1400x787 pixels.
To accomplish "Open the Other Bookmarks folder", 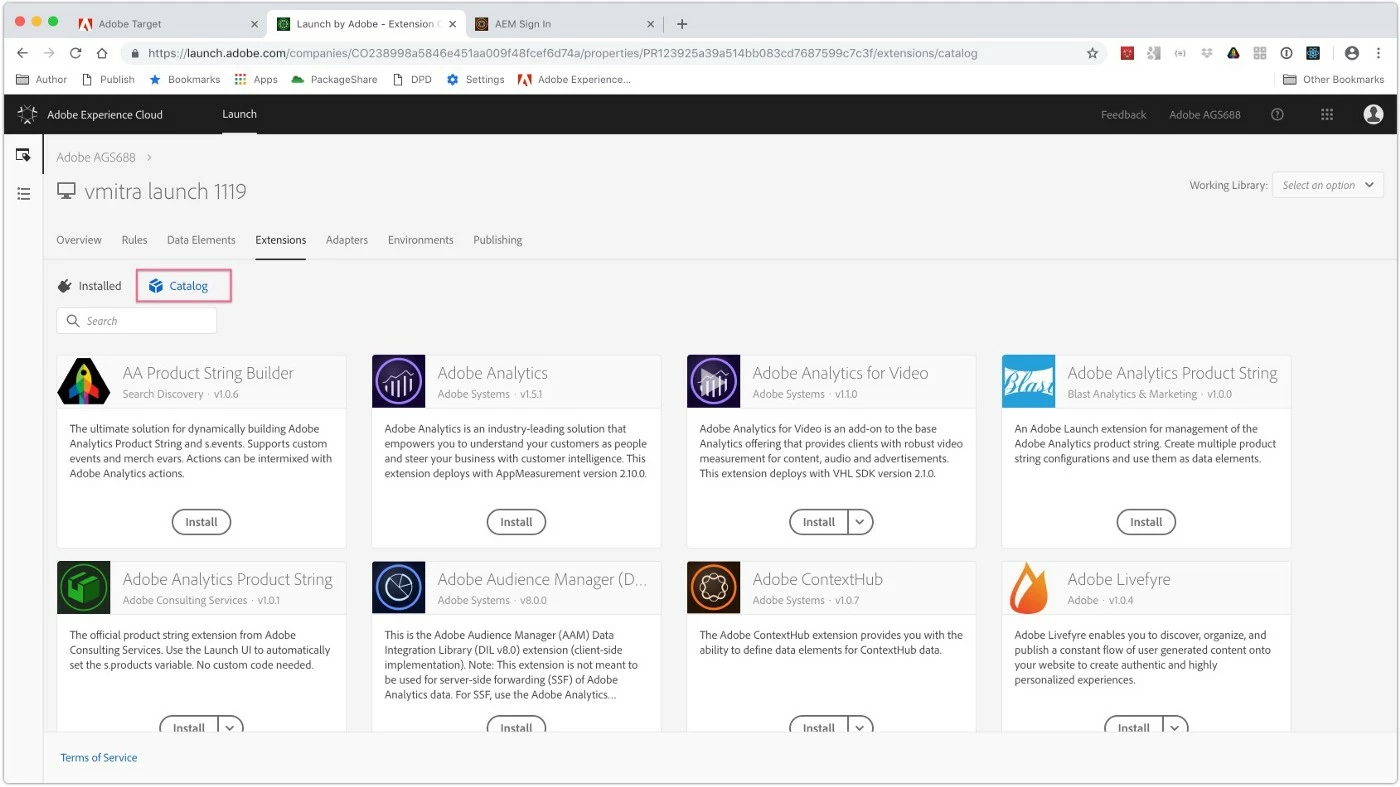I will pyautogui.click(x=1334, y=79).
